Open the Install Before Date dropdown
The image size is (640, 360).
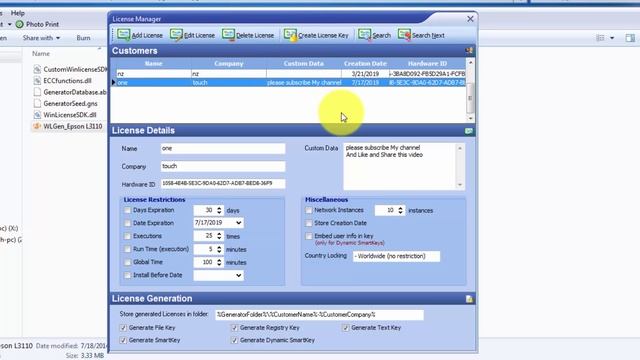tap(239, 276)
